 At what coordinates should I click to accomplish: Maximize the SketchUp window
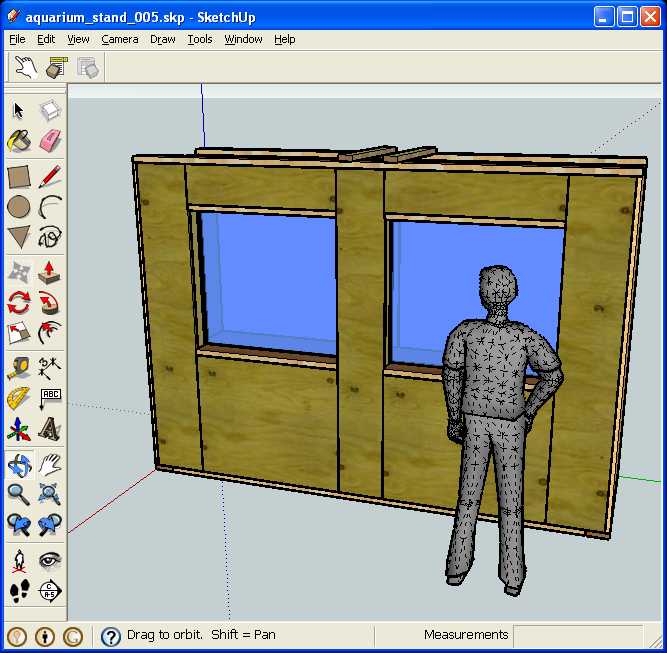pos(627,17)
